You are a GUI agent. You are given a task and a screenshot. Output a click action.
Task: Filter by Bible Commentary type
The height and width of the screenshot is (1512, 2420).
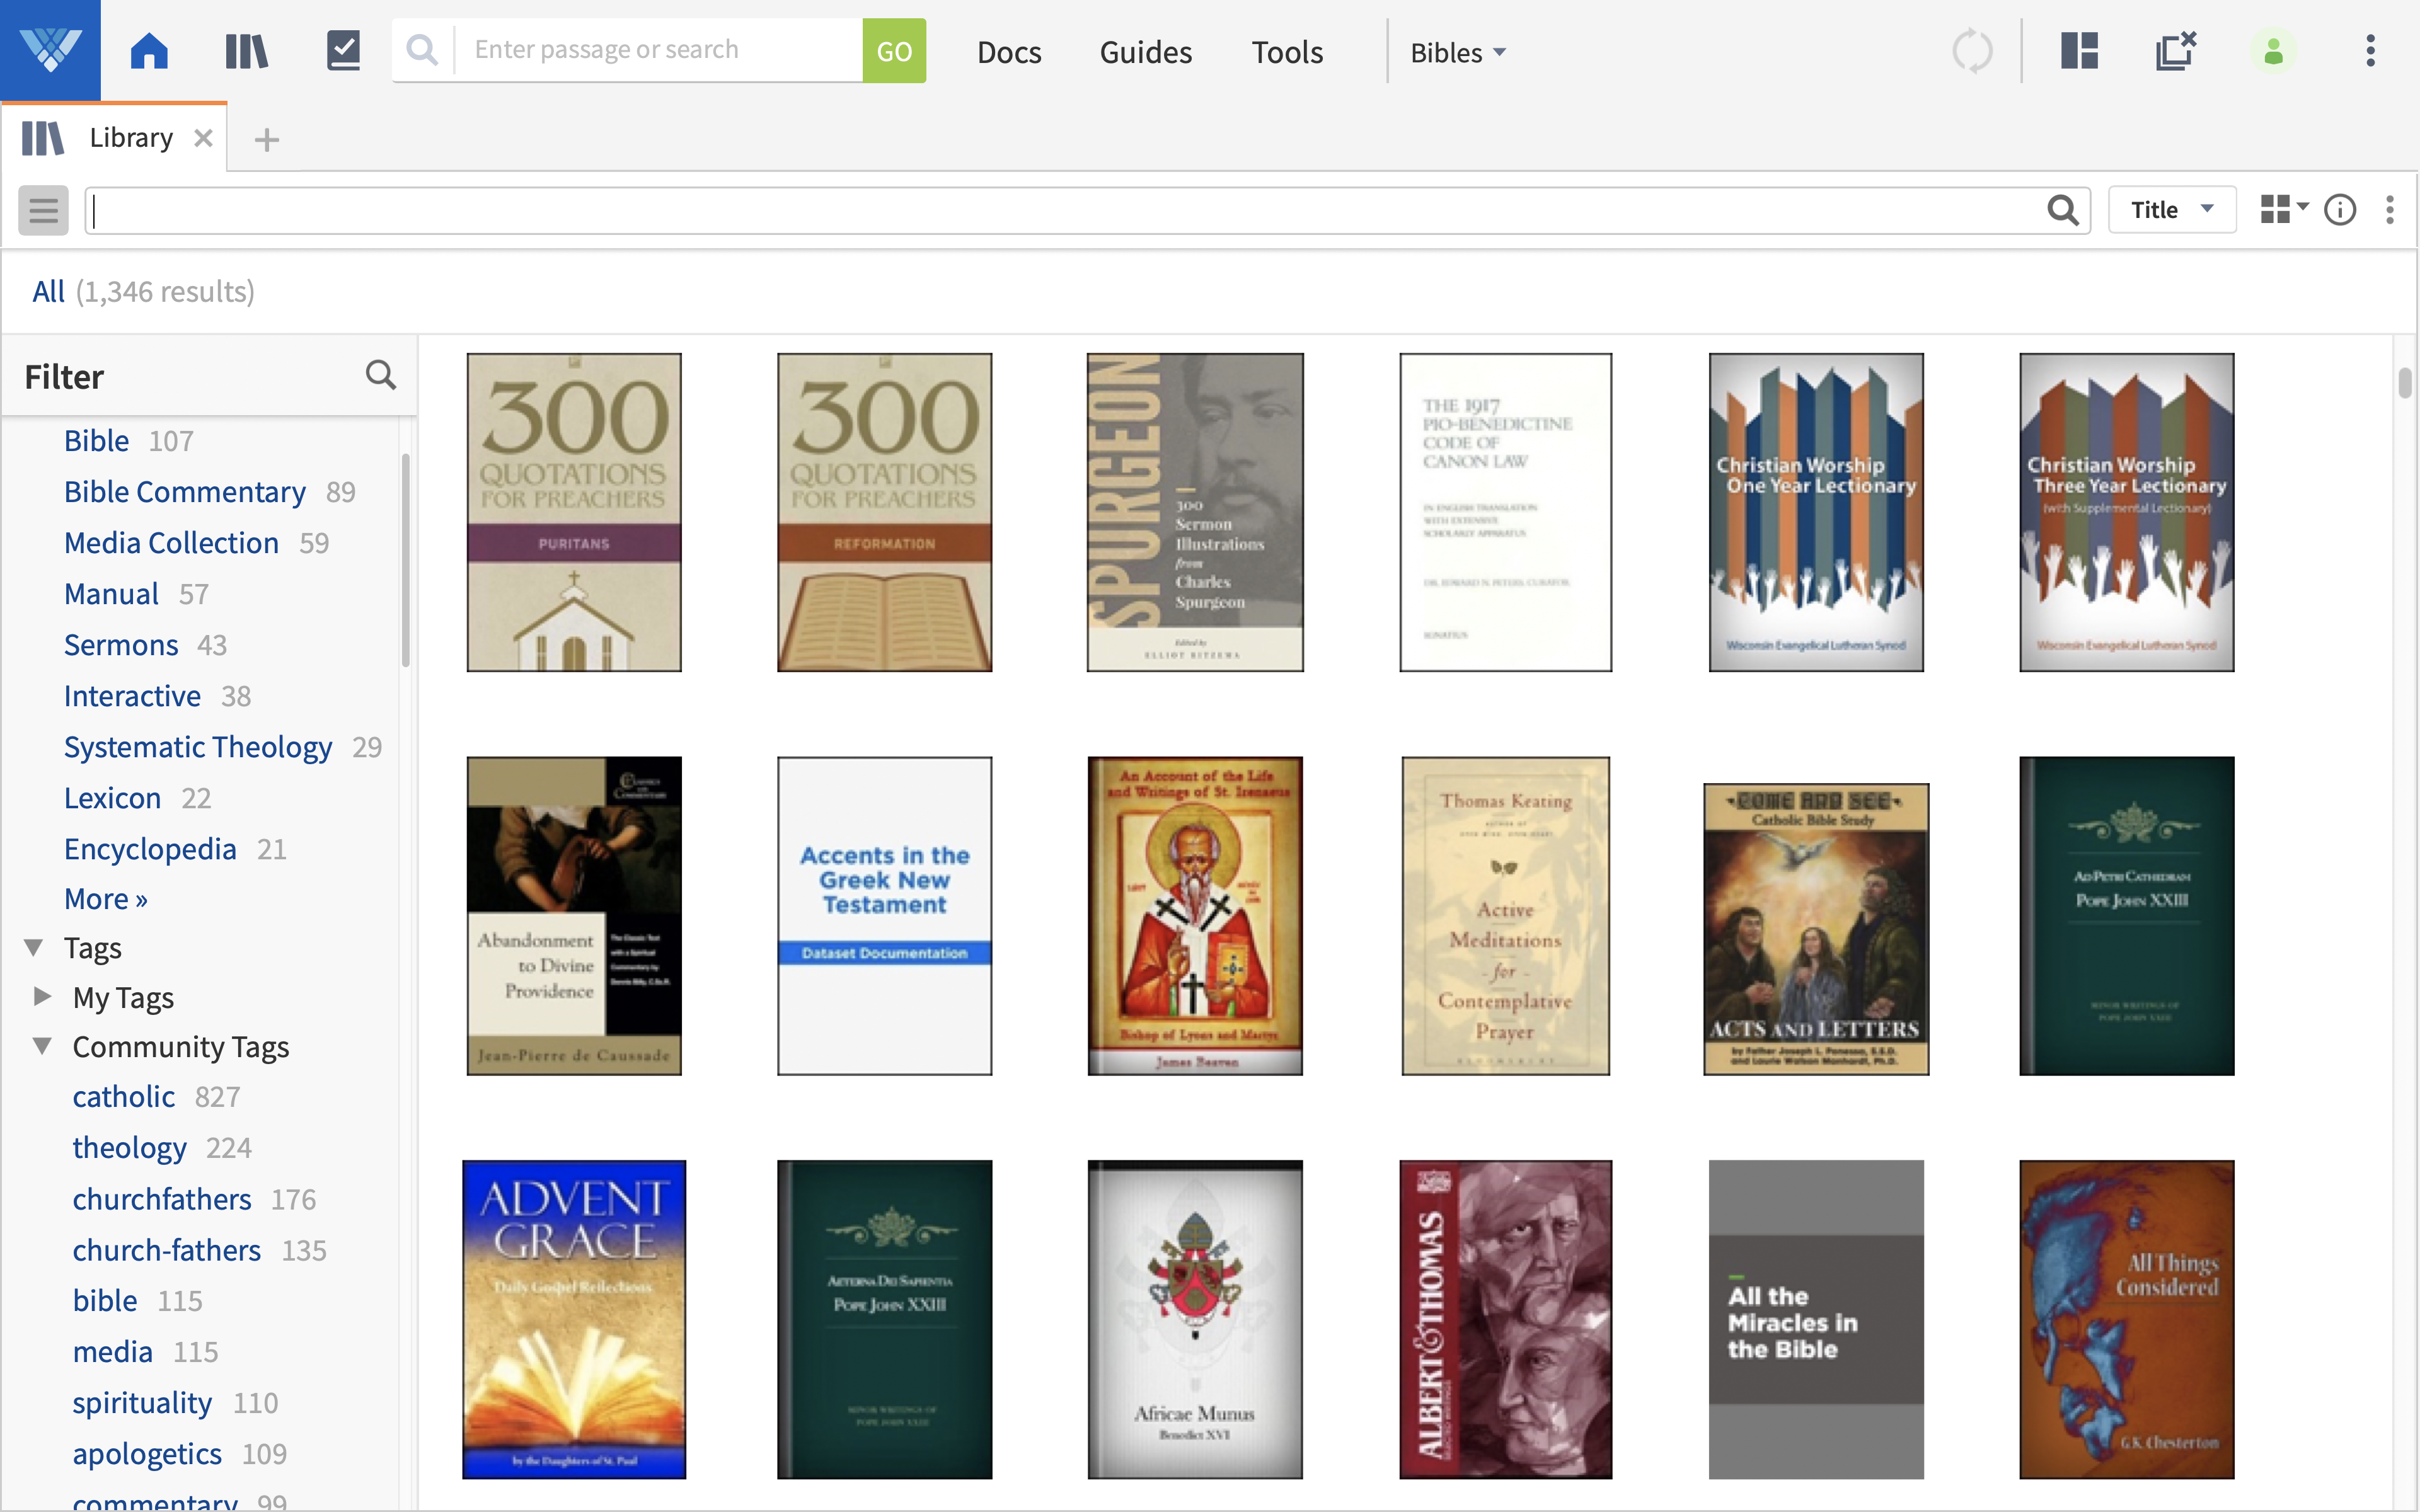184,491
